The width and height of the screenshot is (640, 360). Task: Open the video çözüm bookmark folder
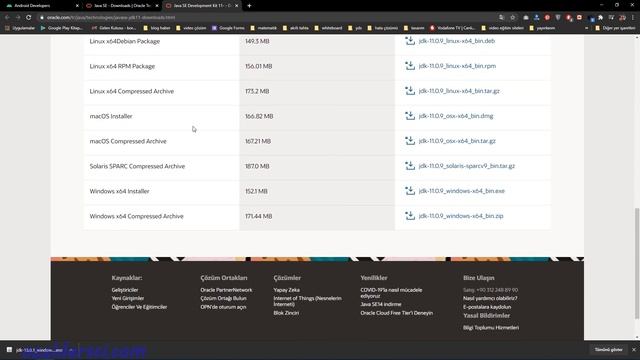point(191,28)
